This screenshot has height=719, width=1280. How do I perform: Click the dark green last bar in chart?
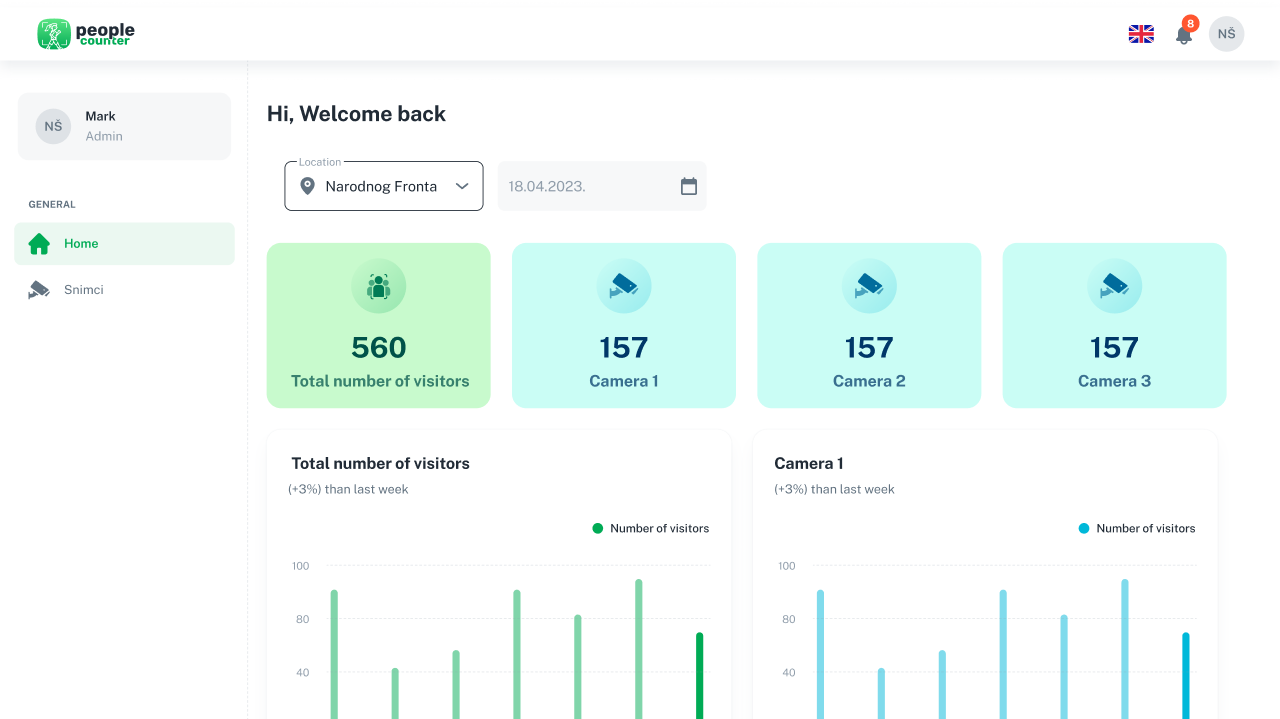click(700, 675)
